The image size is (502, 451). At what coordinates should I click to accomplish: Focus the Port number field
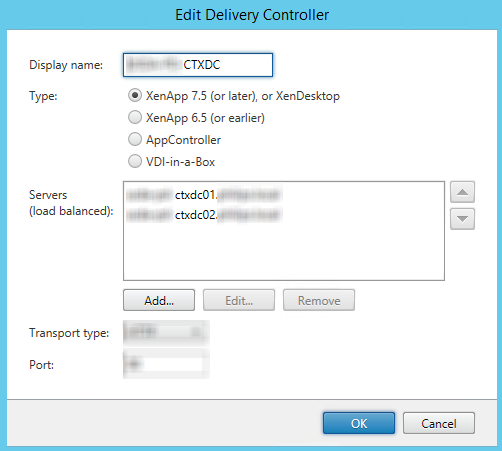[166, 364]
